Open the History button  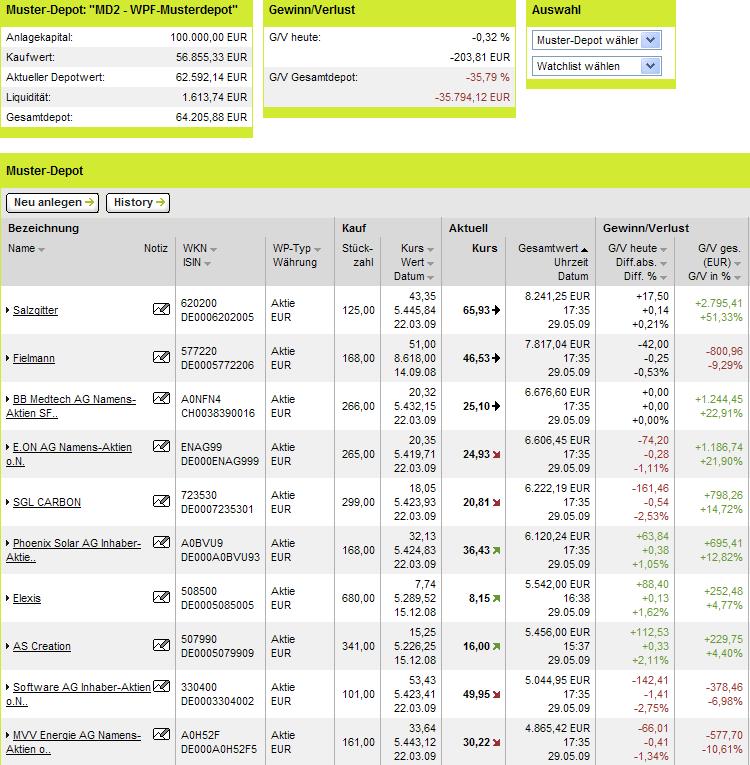138,202
